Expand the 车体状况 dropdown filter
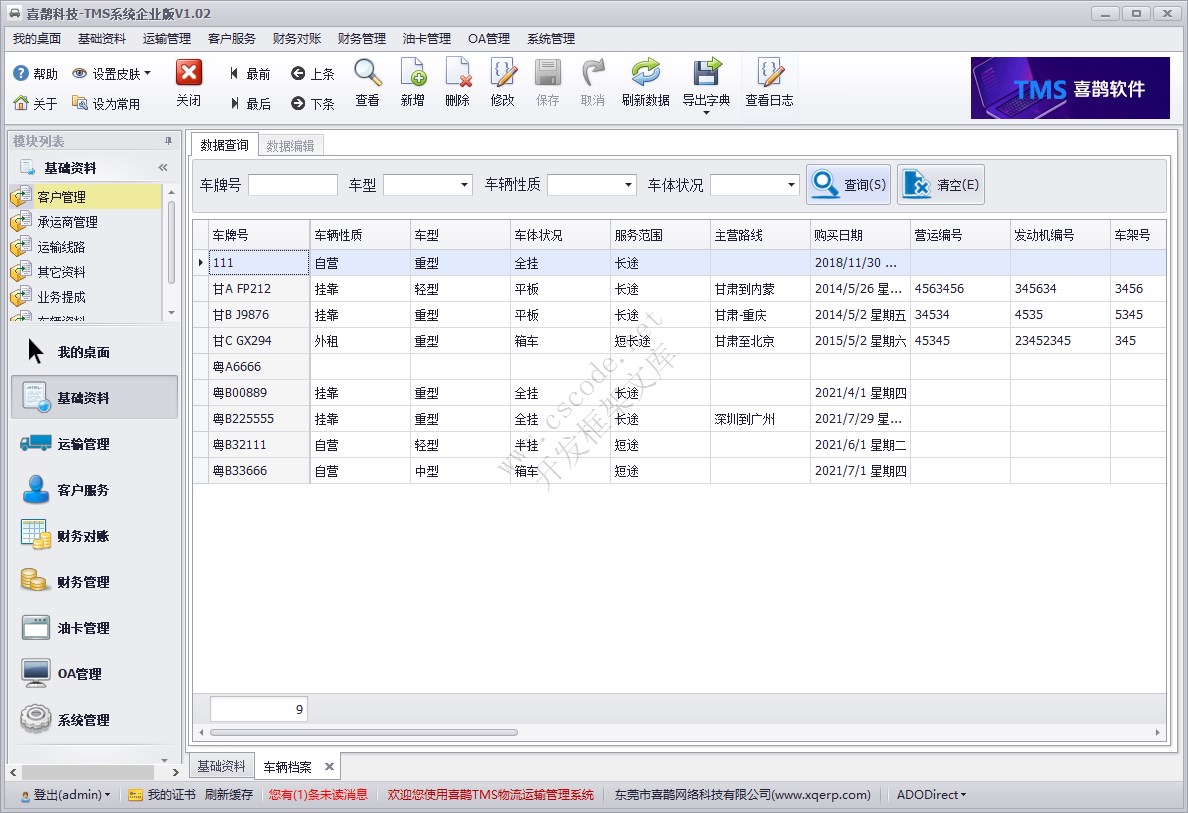The width and height of the screenshot is (1188, 813). coord(790,185)
